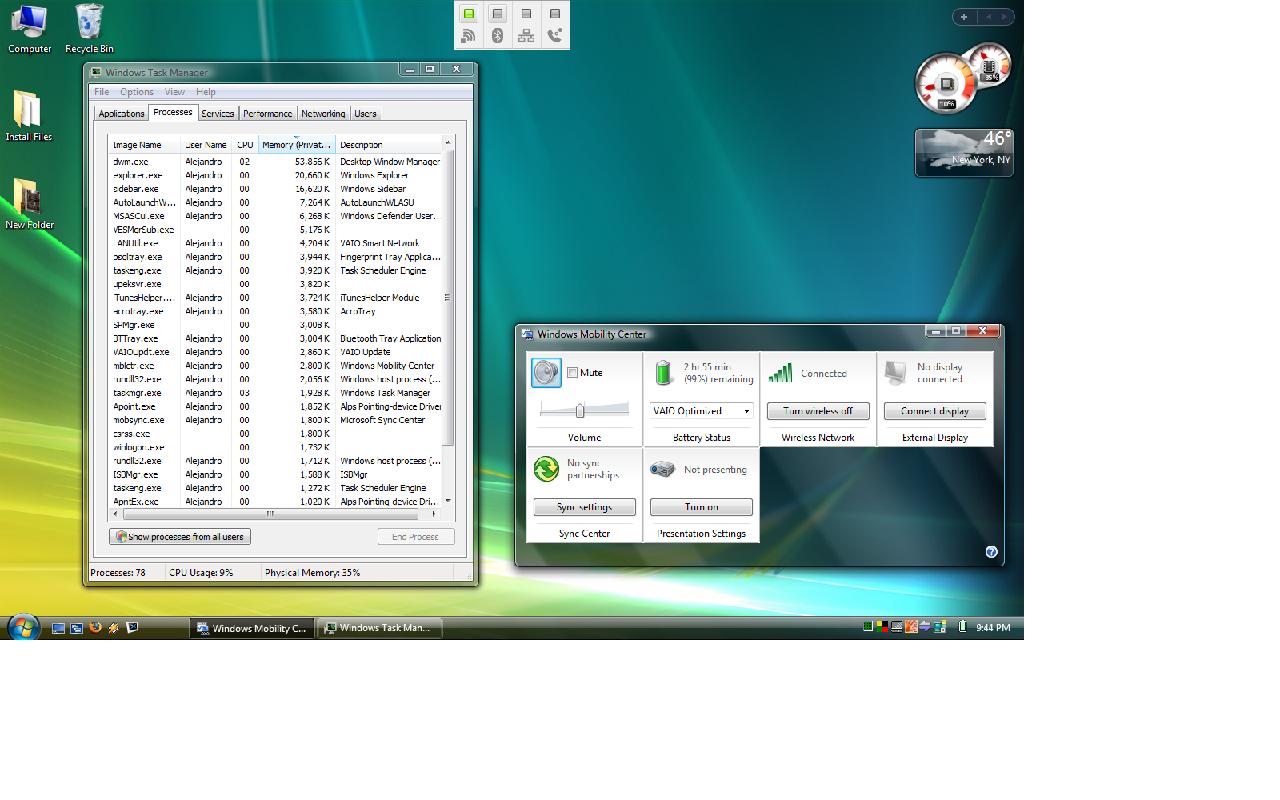Toggle the wired network switch indicator
This screenshot has height=800, width=1280.
coord(526,14)
